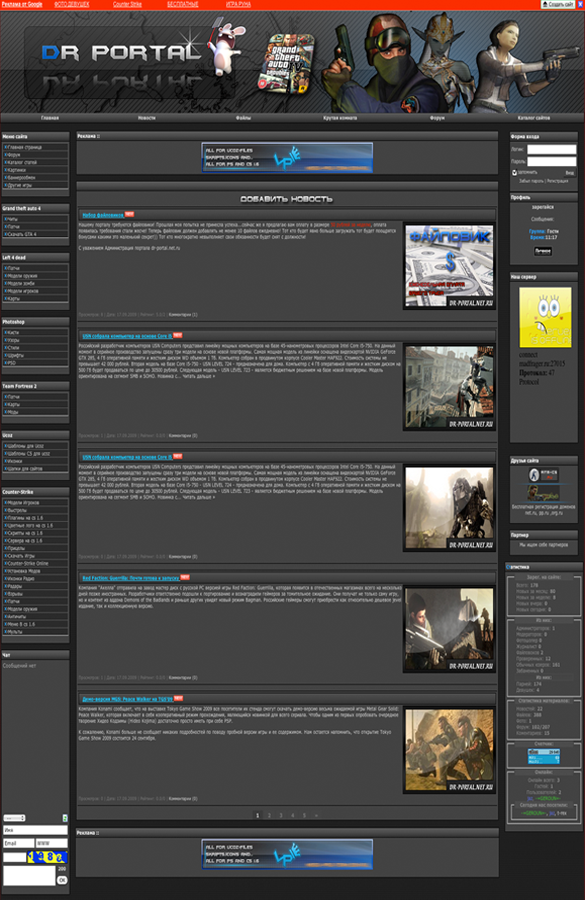The height and width of the screenshot is (900, 585).
Task: Click the second friends-site banner icon
Action: [544, 492]
